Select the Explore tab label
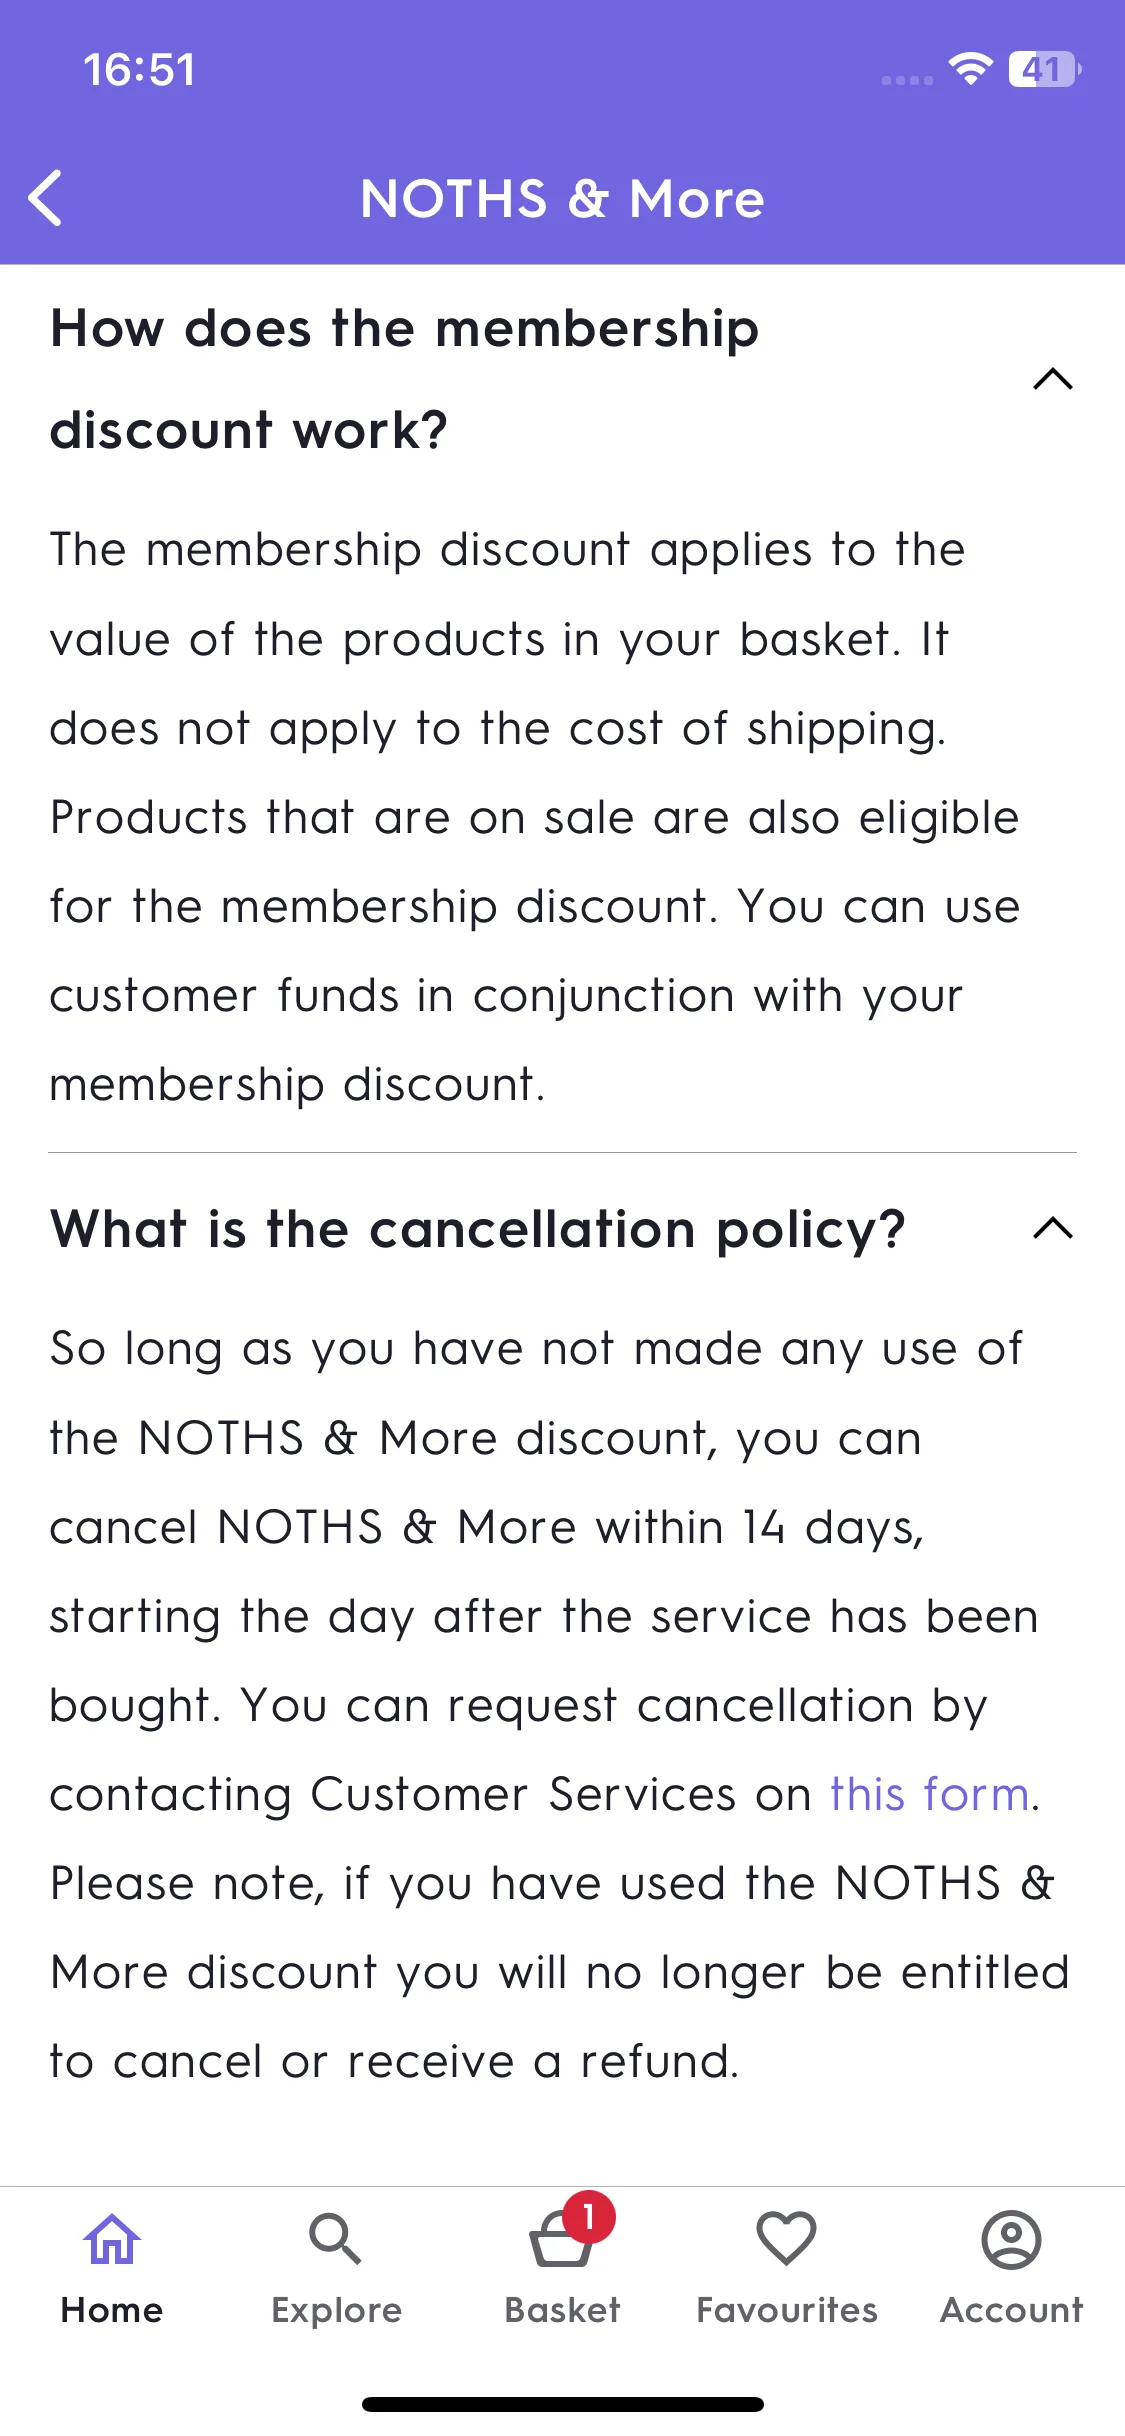 pos(336,2310)
